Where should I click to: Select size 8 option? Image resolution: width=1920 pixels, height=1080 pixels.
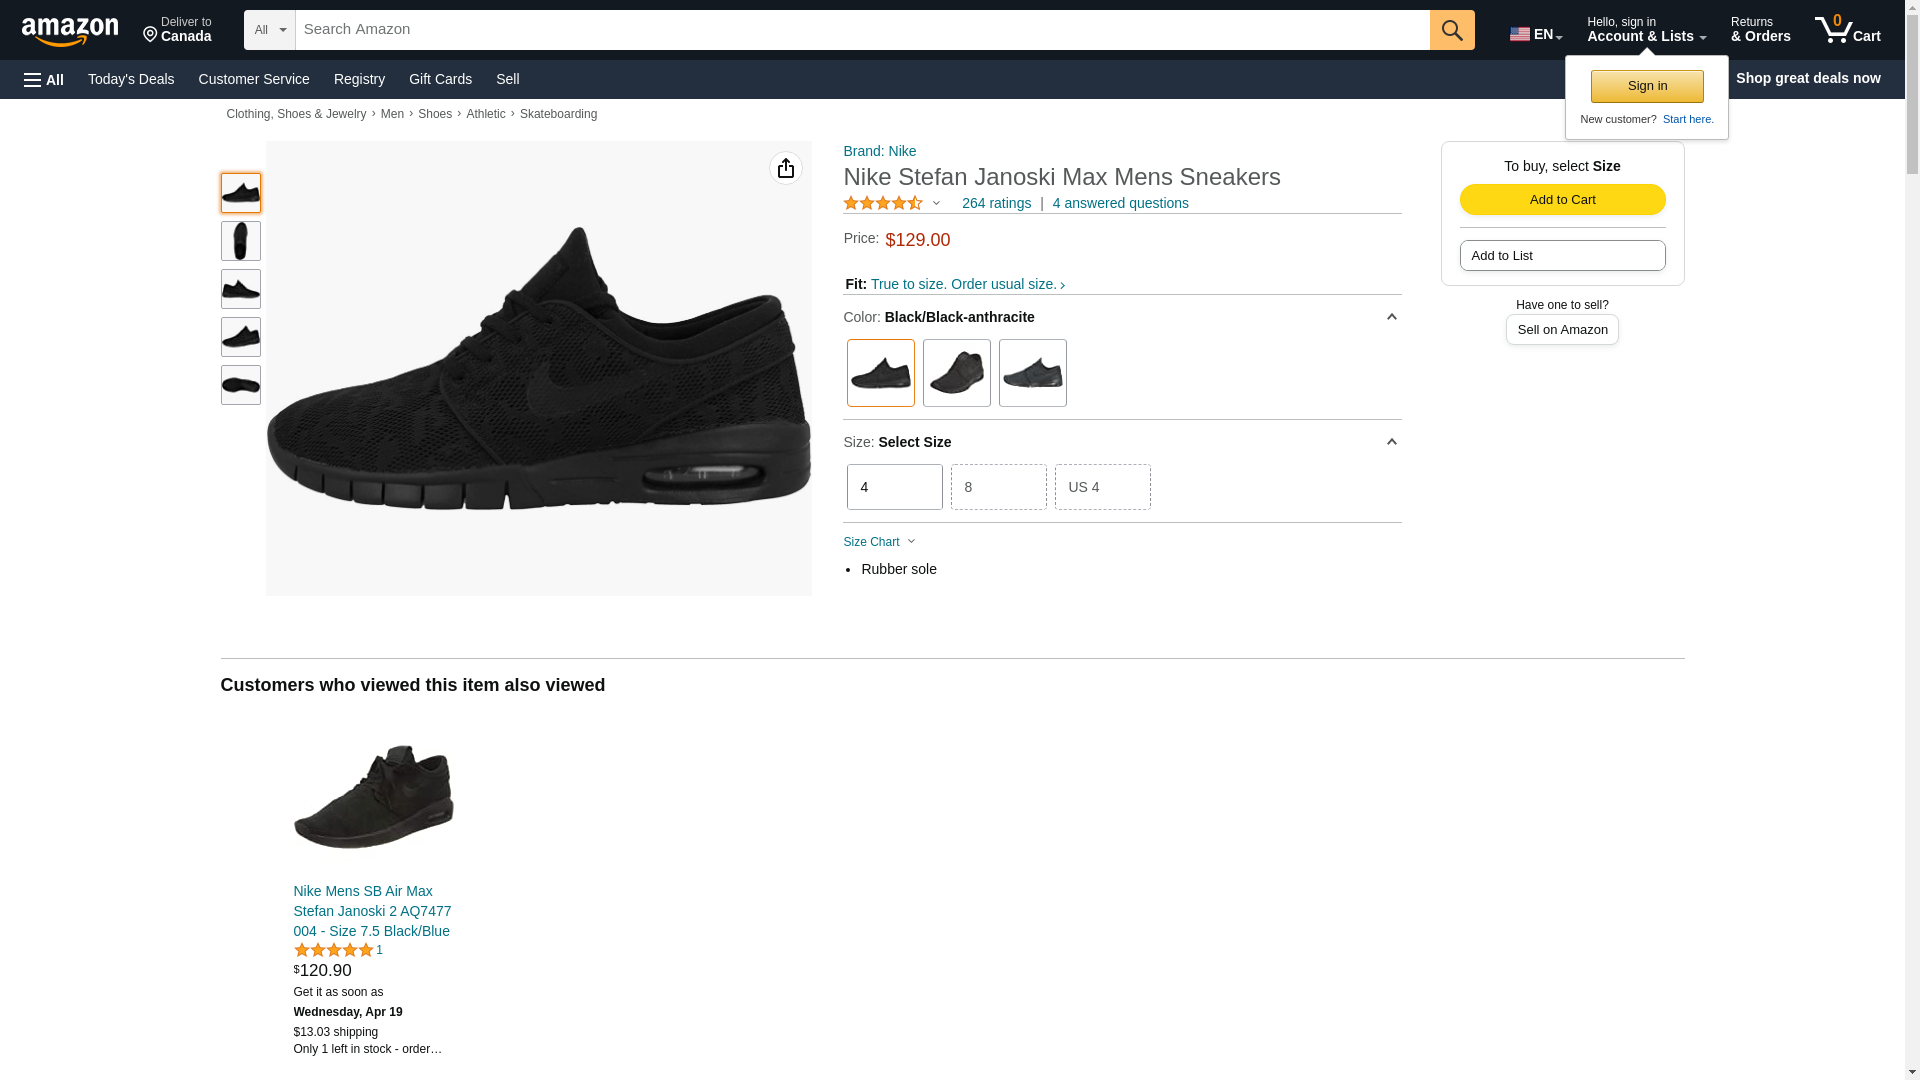click(998, 487)
